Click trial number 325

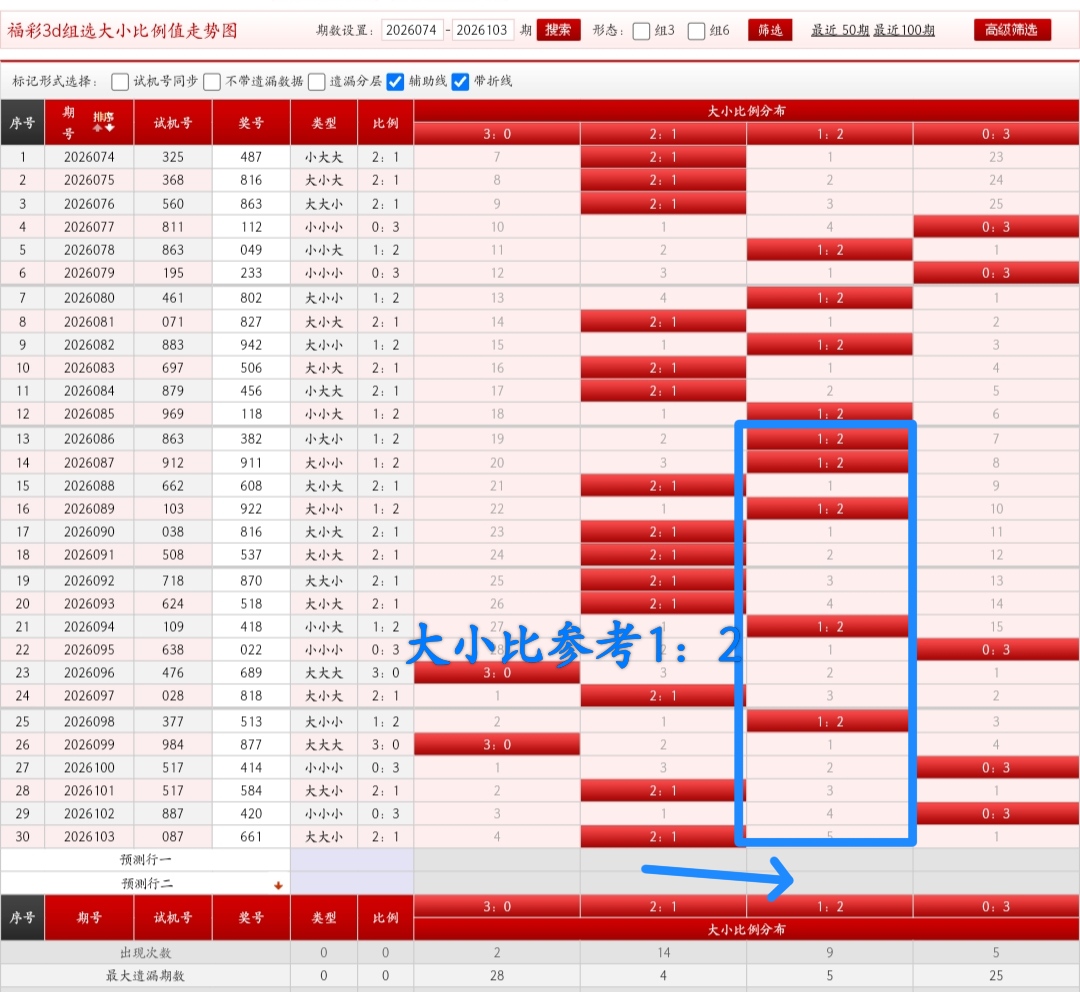(x=173, y=157)
